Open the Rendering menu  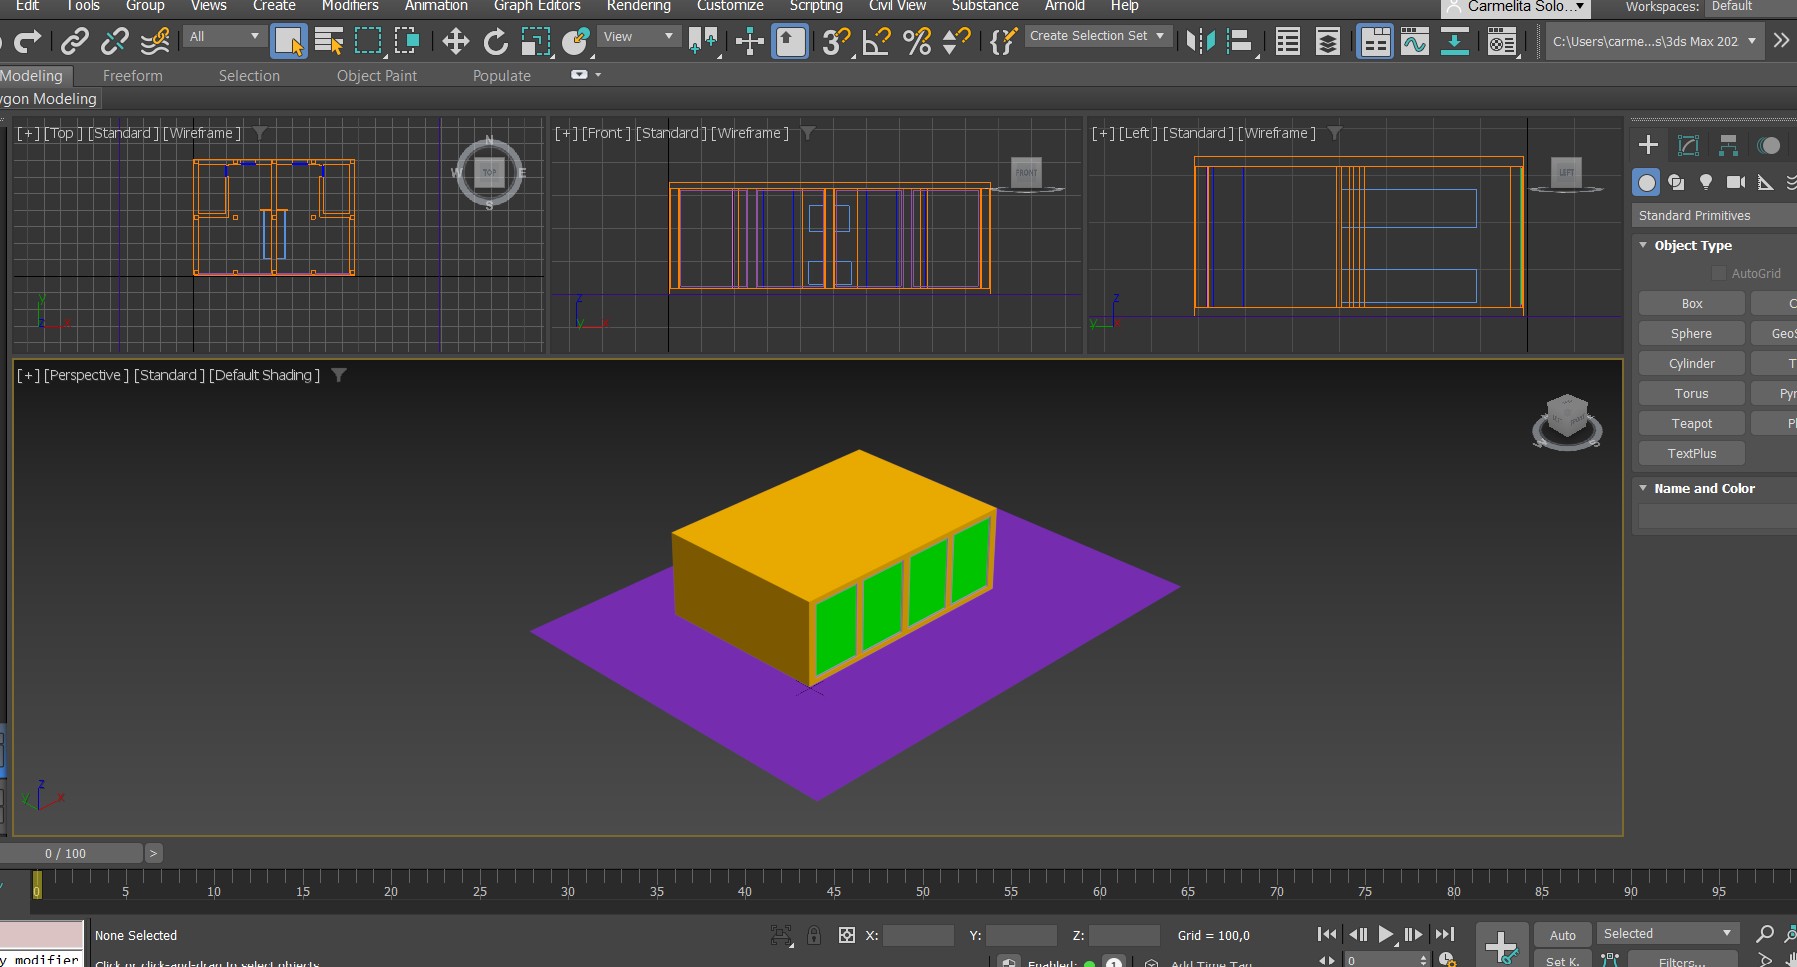[638, 6]
